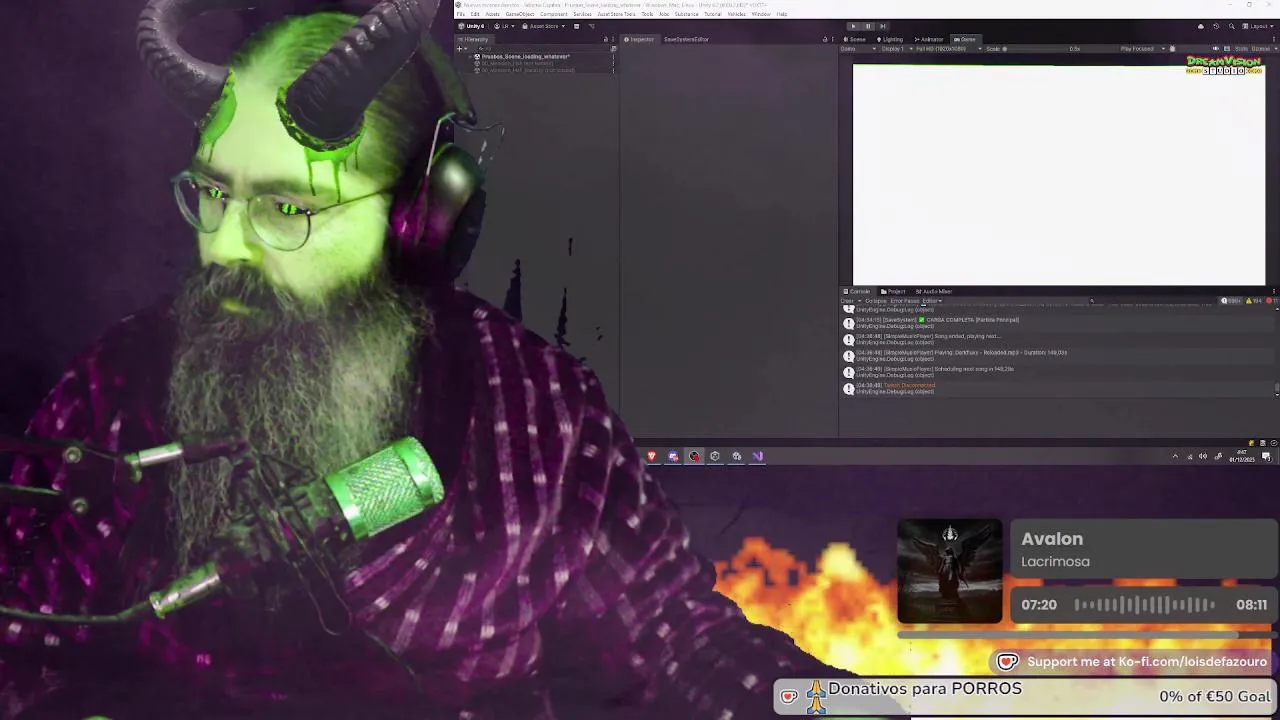Switch to the Scene tab

[856, 39]
